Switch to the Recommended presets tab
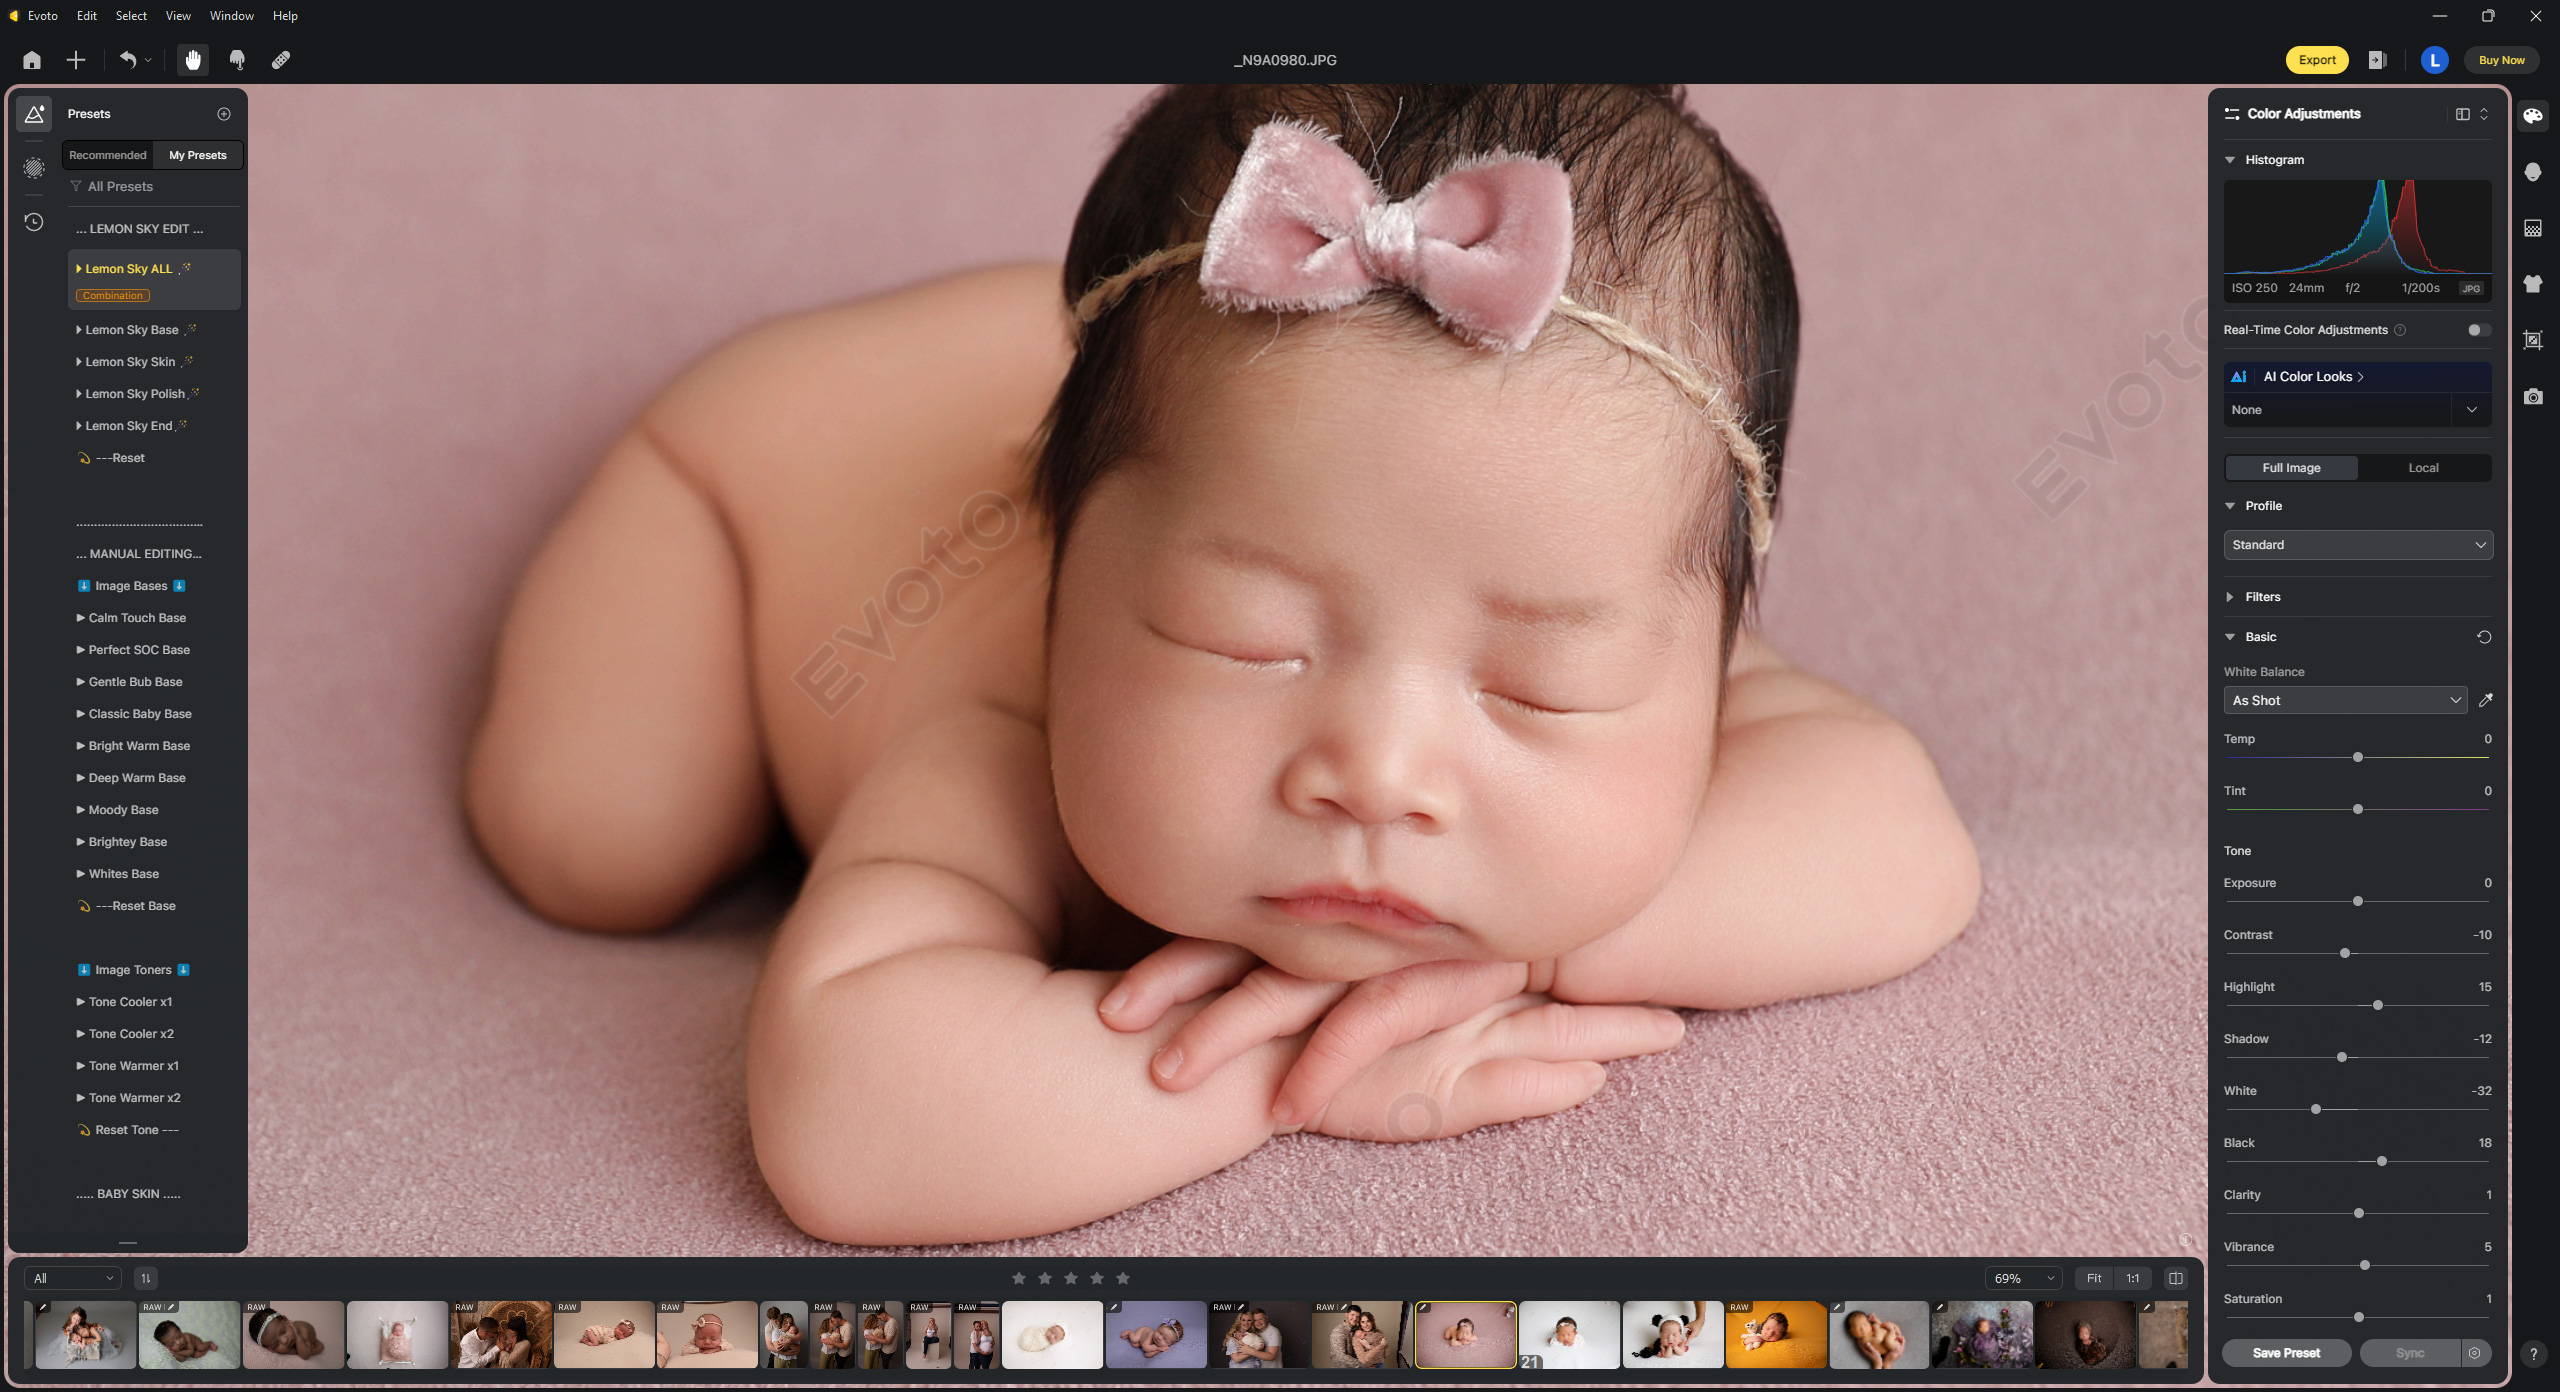This screenshot has width=2560, height=1392. (108, 155)
